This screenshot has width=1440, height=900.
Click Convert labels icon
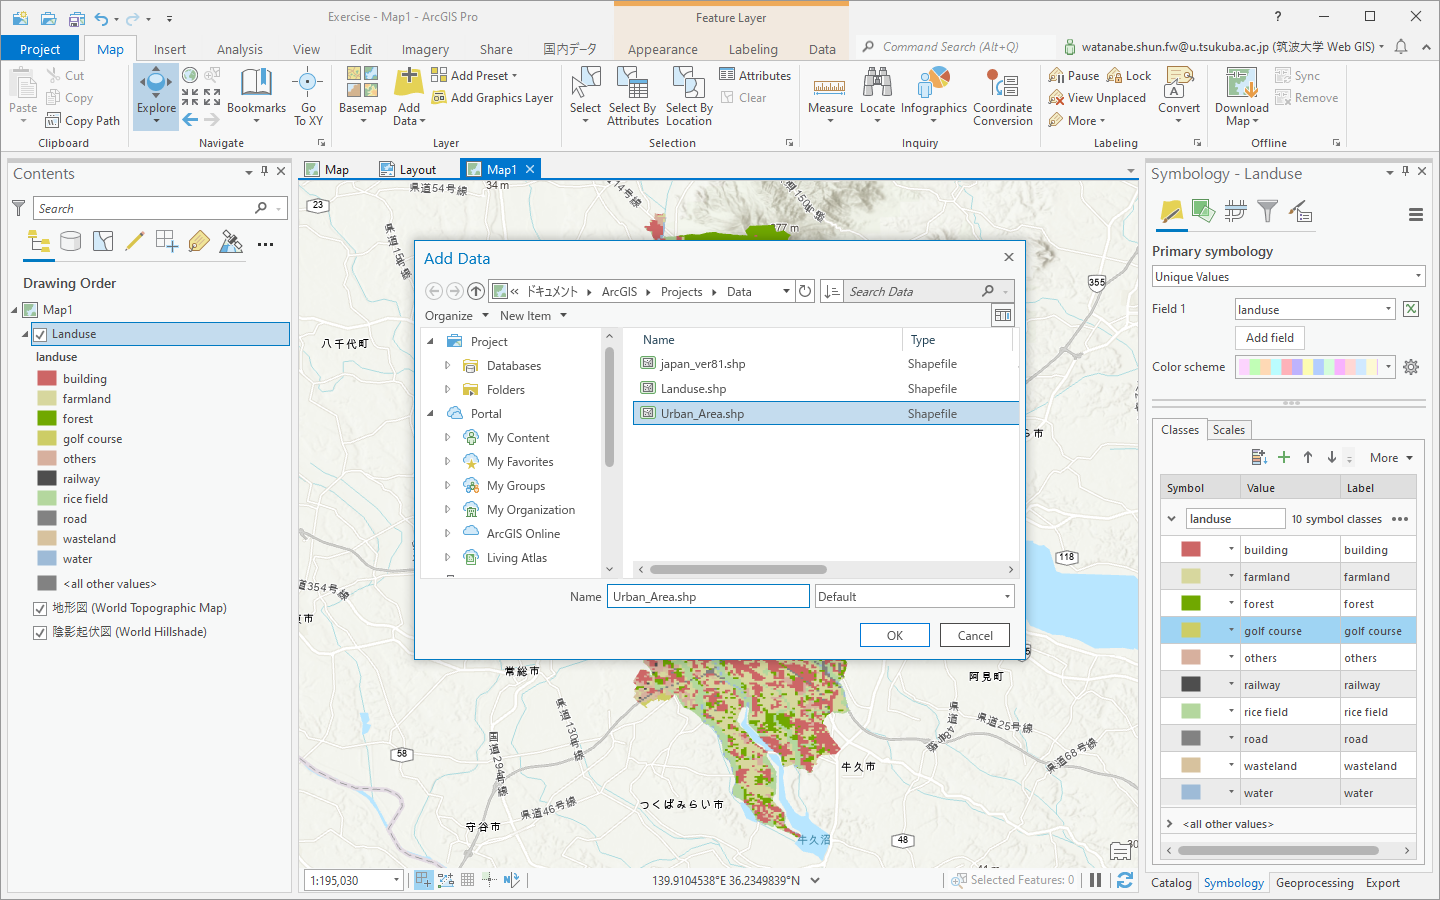click(1179, 84)
